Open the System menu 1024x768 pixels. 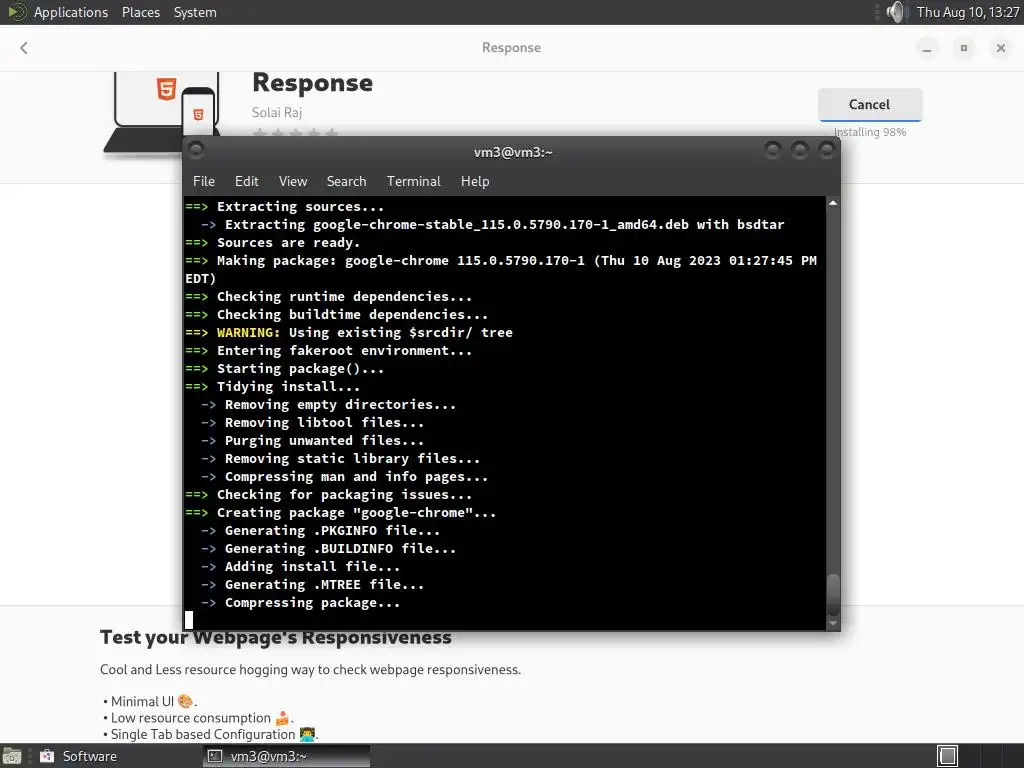[x=195, y=12]
